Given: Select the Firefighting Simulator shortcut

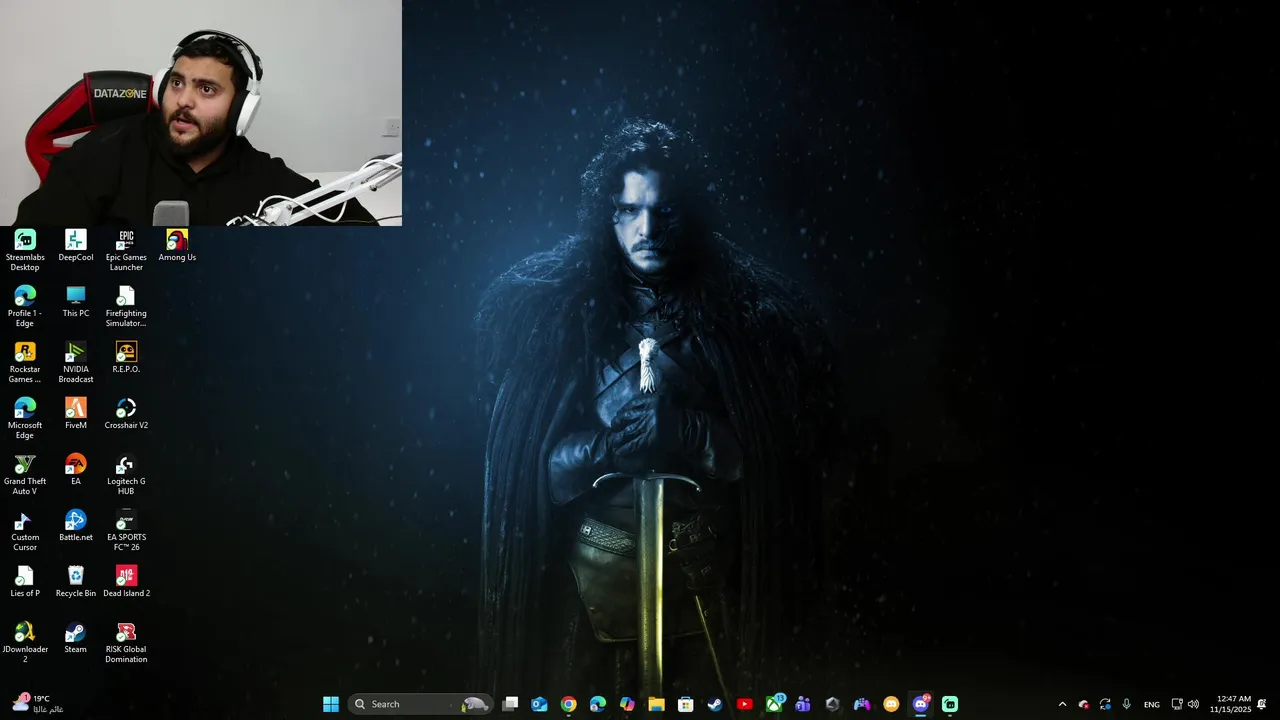Looking at the screenshot, I should (x=126, y=306).
